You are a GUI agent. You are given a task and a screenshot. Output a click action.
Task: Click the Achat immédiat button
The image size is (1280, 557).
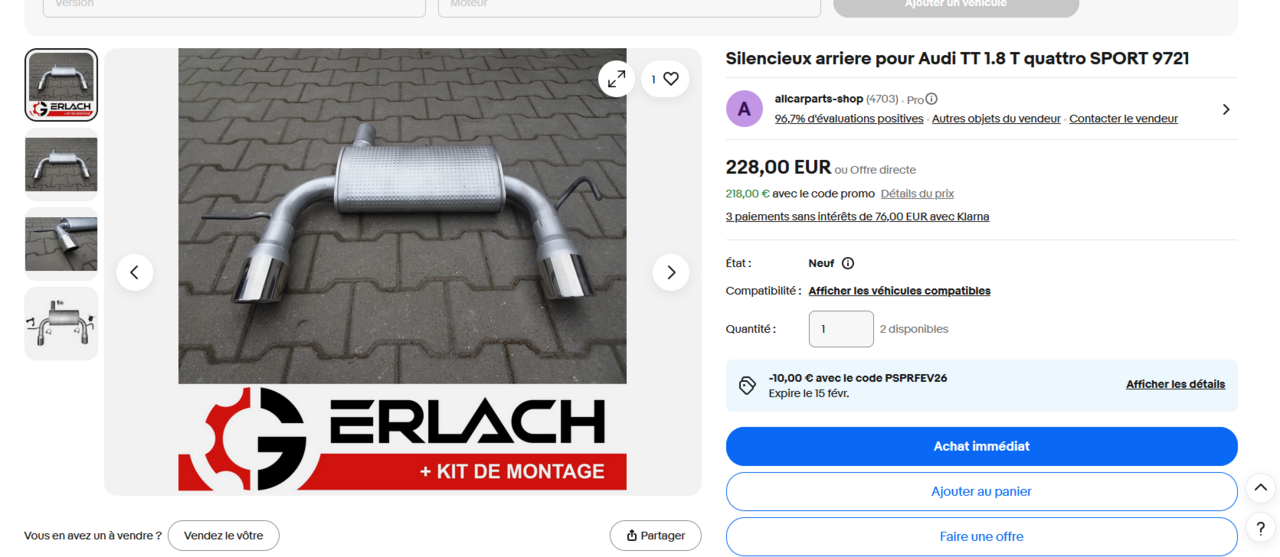click(x=982, y=446)
